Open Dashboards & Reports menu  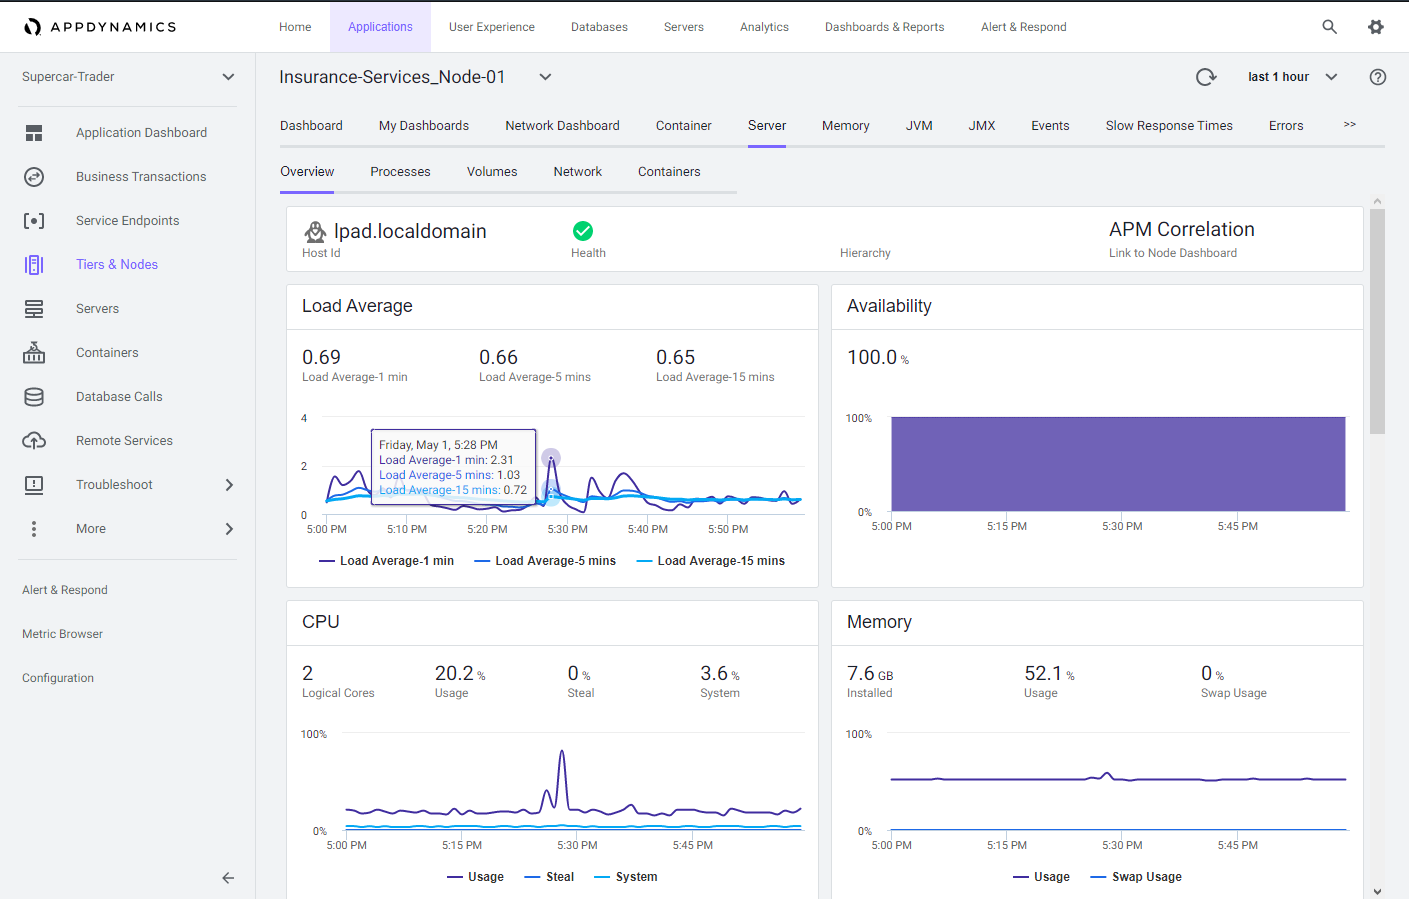884,27
